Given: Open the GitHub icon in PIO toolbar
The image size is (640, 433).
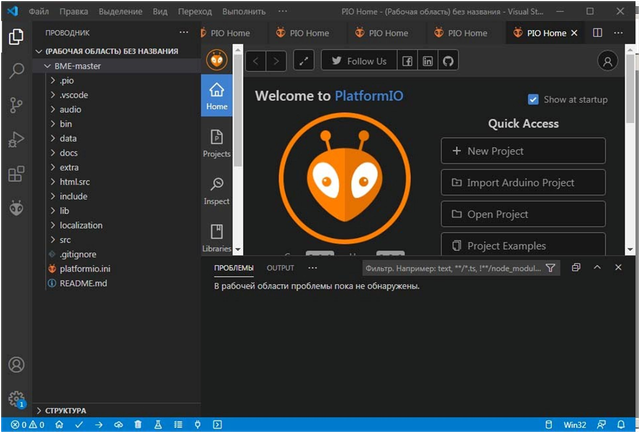Looking at the screenshot, I should pos(448,61).
